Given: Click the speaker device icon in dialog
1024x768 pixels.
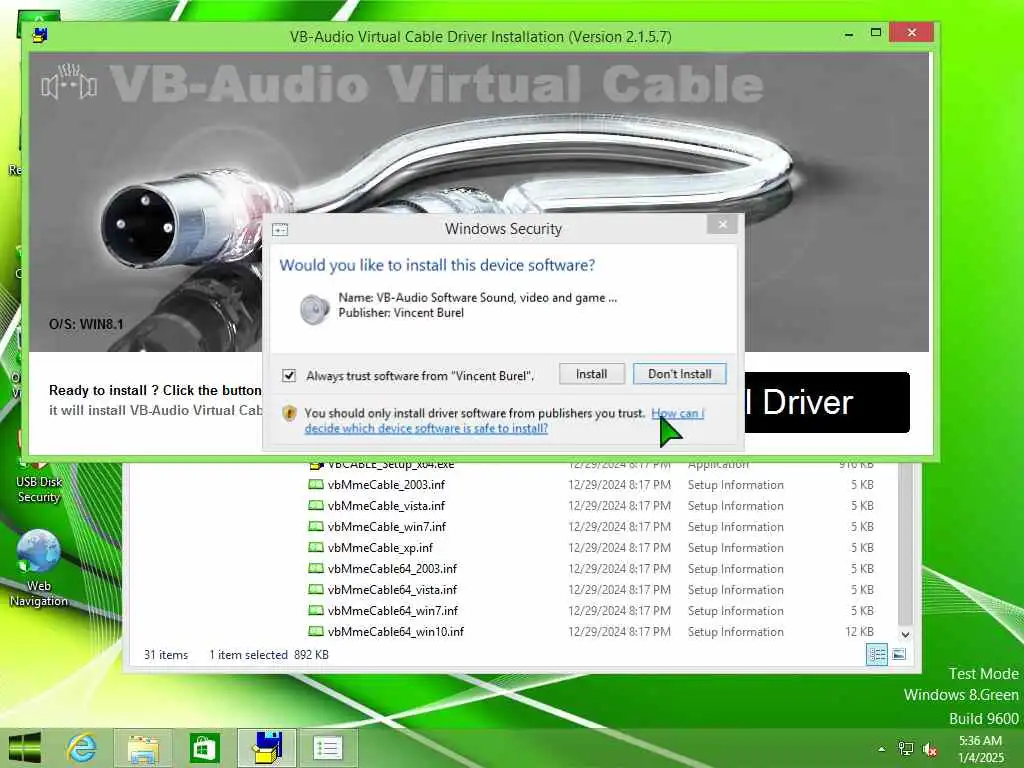Looking at the screenshot, I should click(x=314, y=309).
